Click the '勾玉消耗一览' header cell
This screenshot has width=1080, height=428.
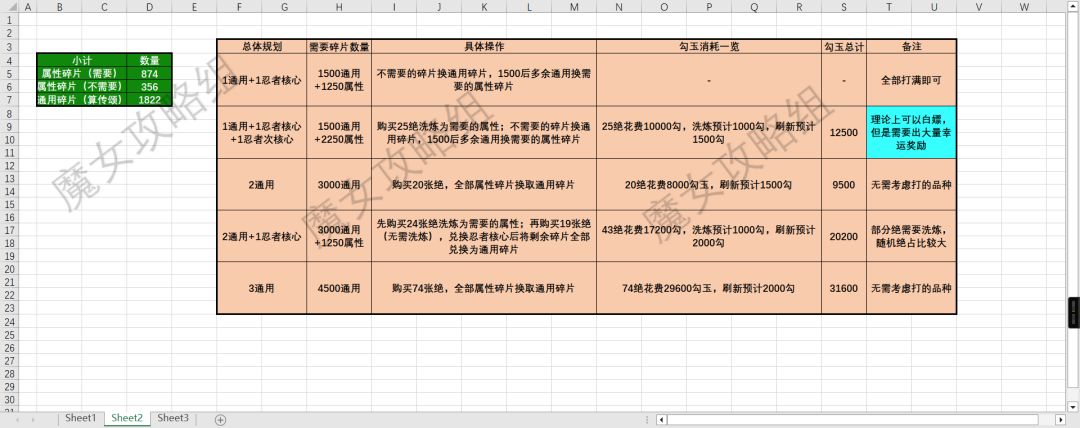[x=709, y=47]
